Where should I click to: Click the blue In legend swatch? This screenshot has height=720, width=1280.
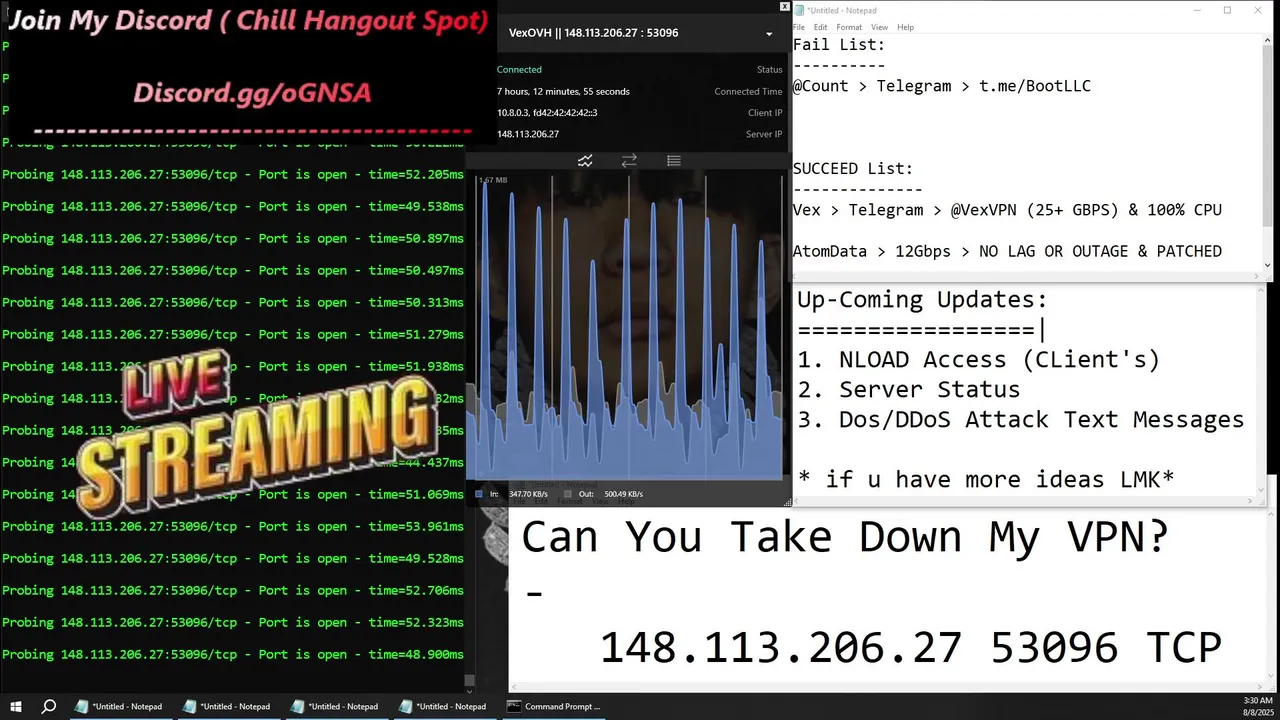point(479,494)
